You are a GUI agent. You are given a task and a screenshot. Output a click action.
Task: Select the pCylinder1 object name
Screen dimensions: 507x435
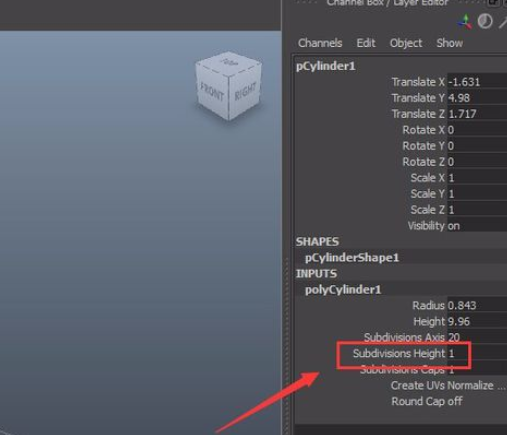326,66
